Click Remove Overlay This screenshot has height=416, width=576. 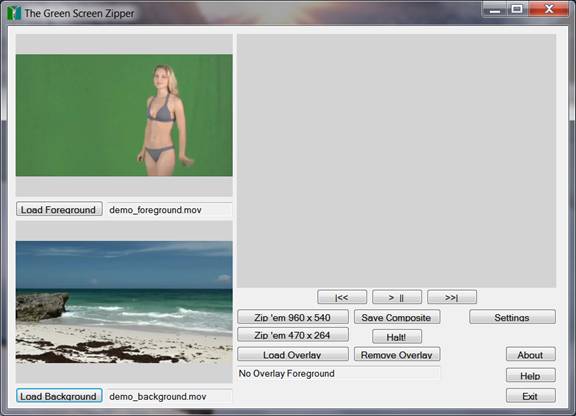coord(397,355)
